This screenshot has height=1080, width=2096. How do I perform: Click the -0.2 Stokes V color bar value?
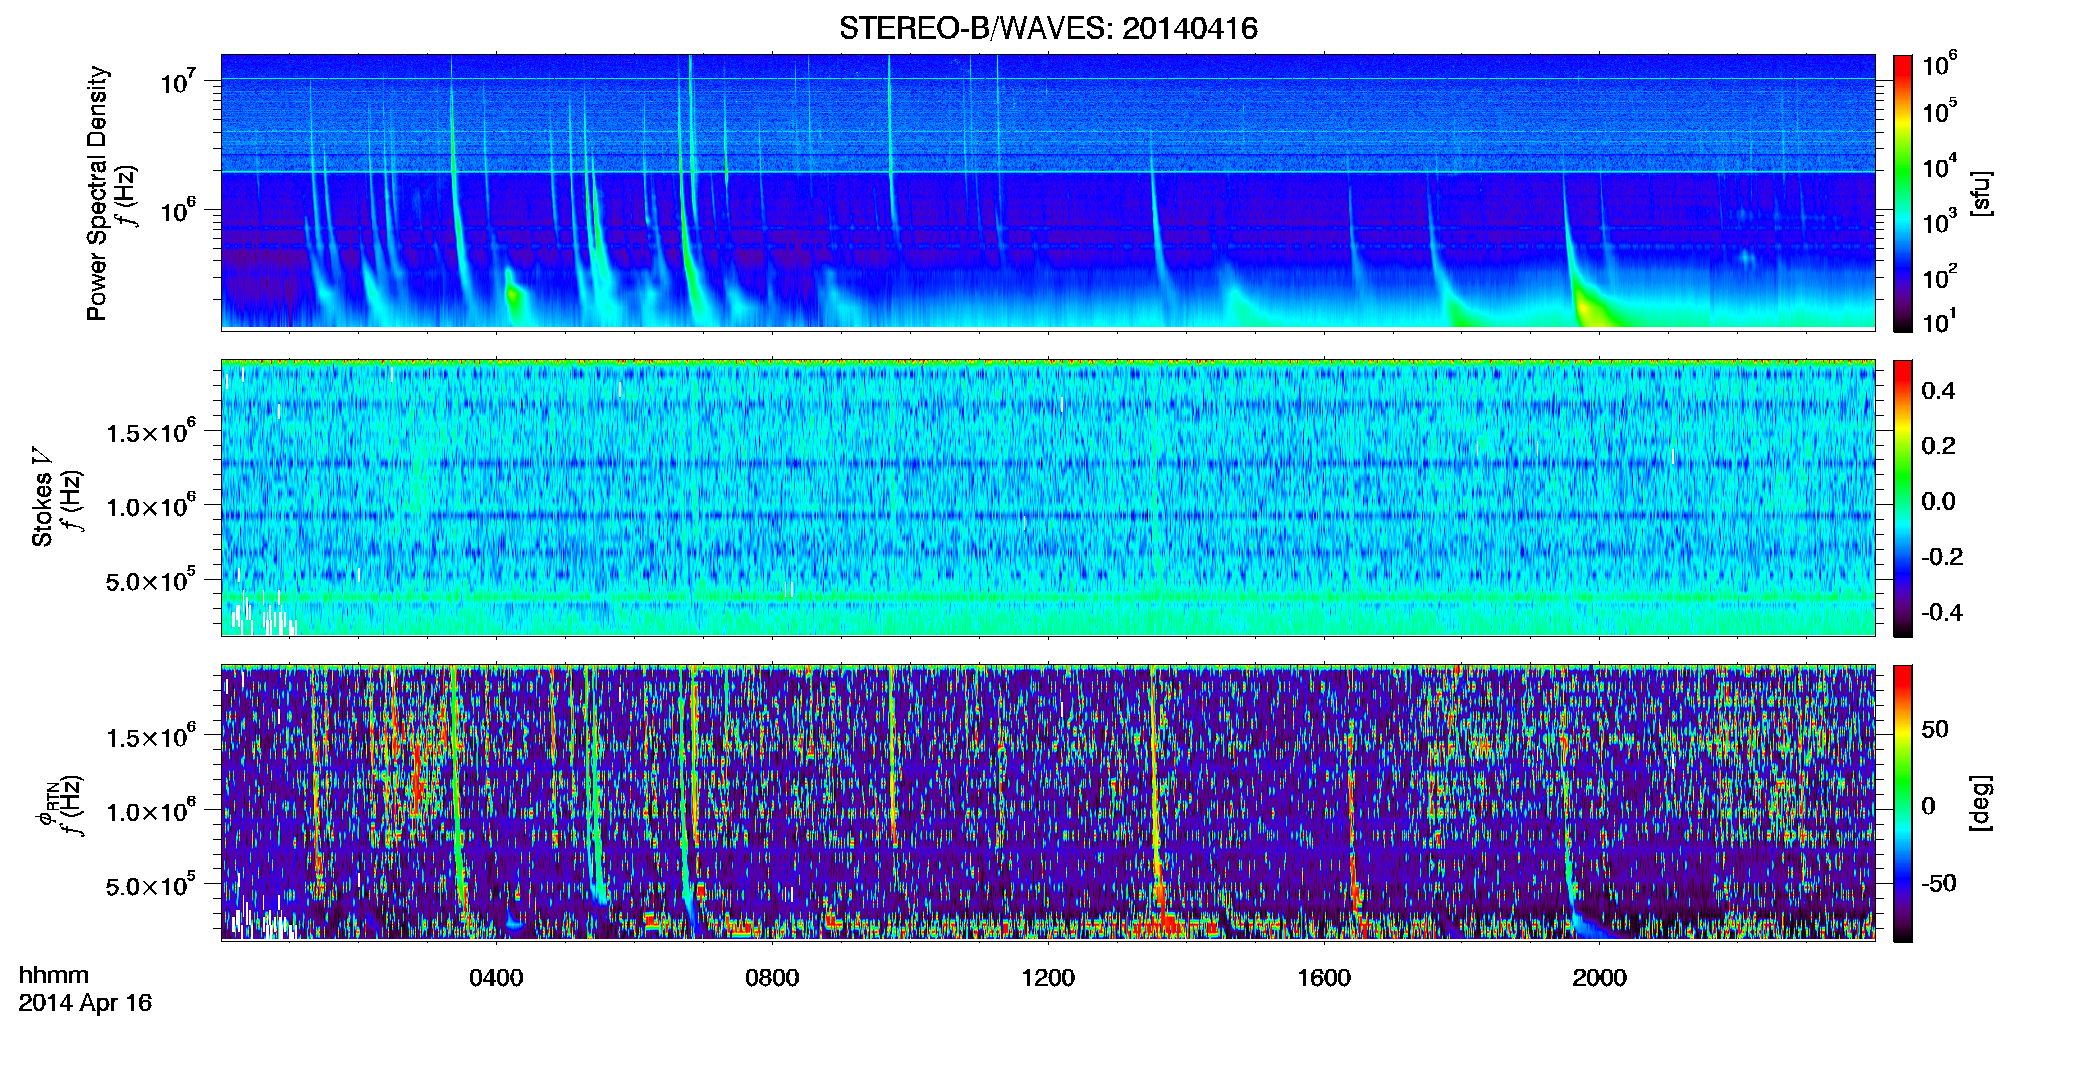click(1942, 557)
